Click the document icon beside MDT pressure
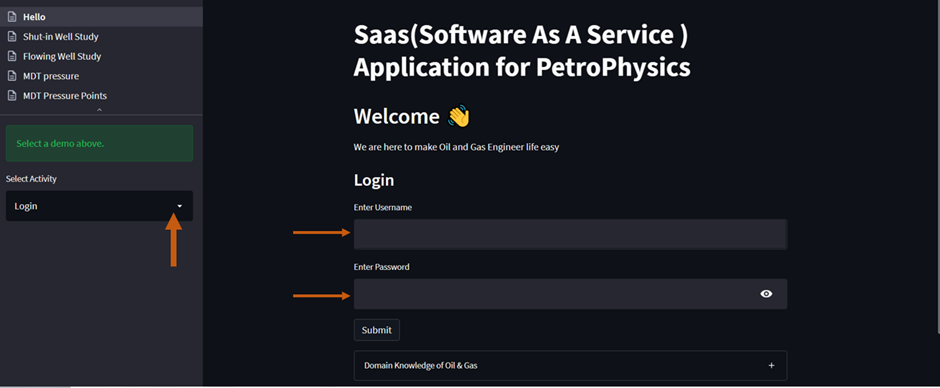940x388 pixels. [11, 76]
